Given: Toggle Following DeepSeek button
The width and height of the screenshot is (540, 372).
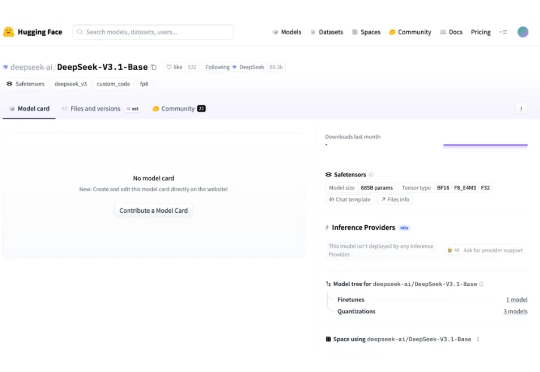Looking at the screenshot, I should 217,67.
